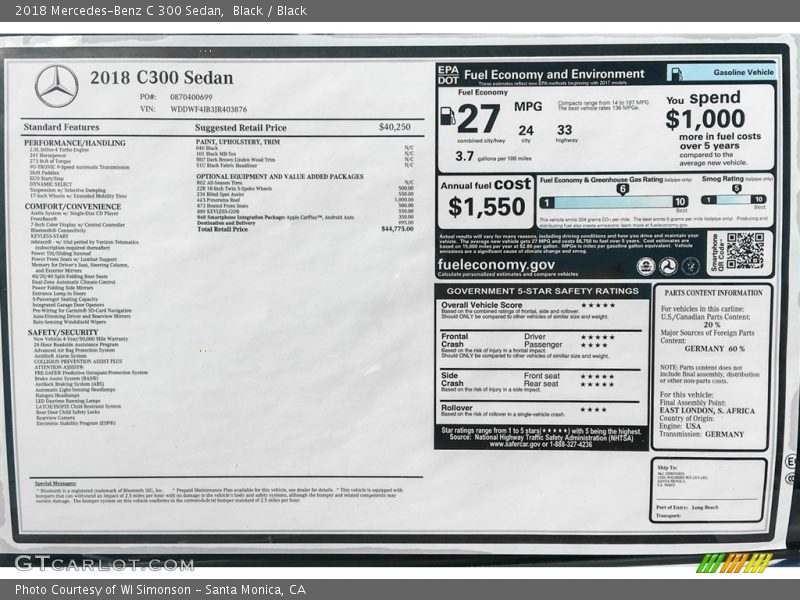Screen dimensions: 800x600
Task: Click the Ship To address box
Action: [708, 490]
